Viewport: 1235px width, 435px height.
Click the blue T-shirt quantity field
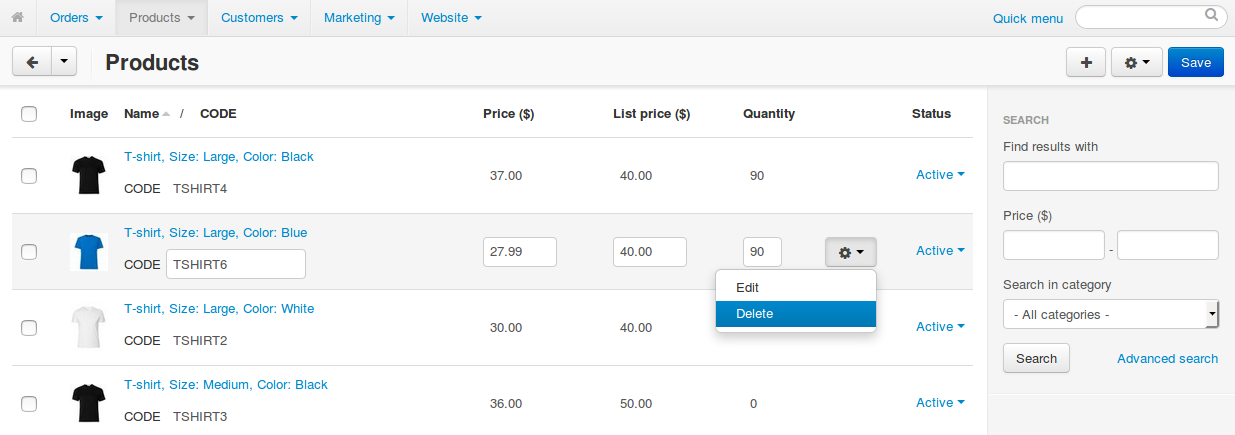[762, 252]
